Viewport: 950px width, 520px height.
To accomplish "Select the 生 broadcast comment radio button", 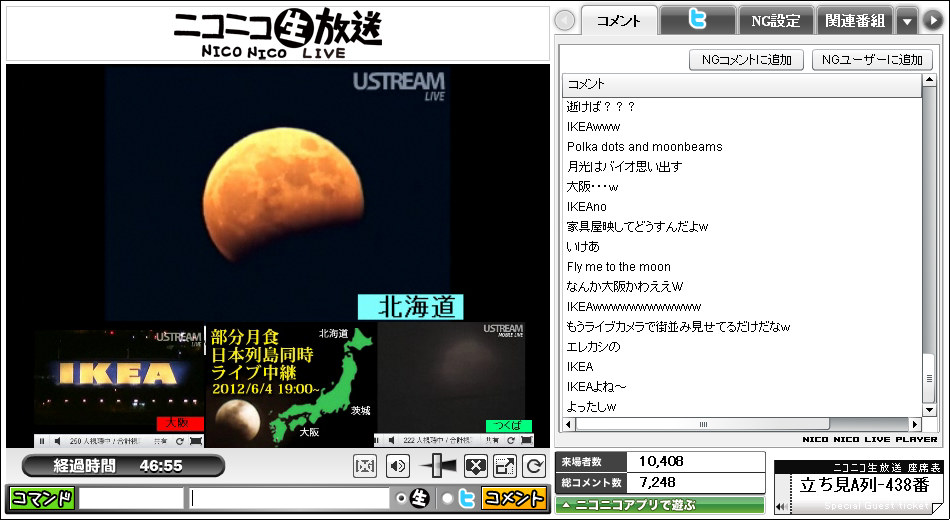I will click(x=400, y=498).
